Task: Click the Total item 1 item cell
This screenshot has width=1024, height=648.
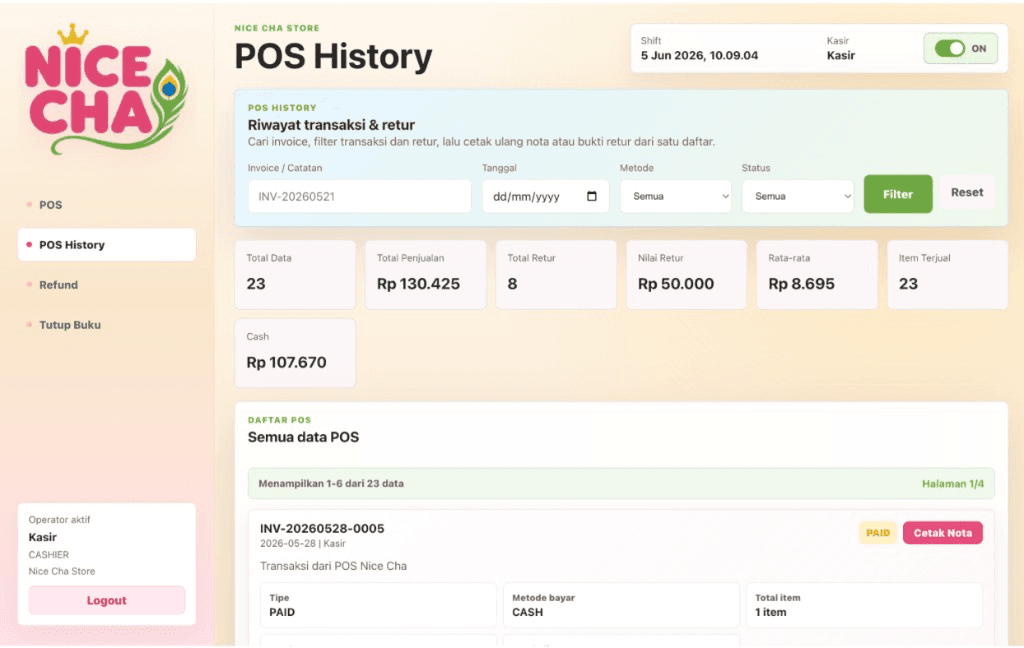Action: click(x=864, y=605)
